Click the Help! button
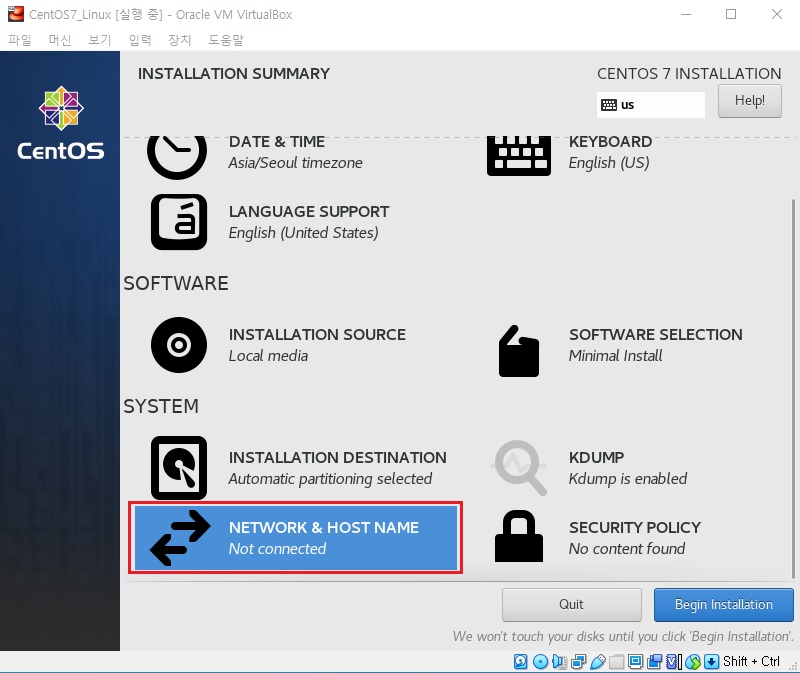This screenshot has height=673, width=800. click(x=749, y=101)
